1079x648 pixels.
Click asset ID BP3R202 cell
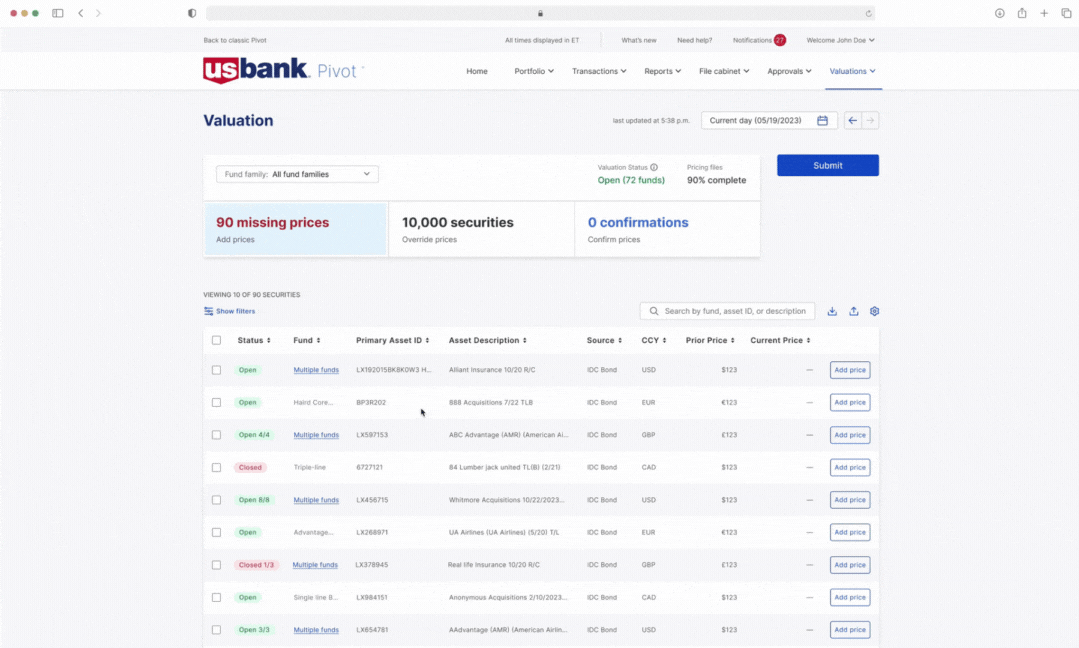click(x=371, y=402)
